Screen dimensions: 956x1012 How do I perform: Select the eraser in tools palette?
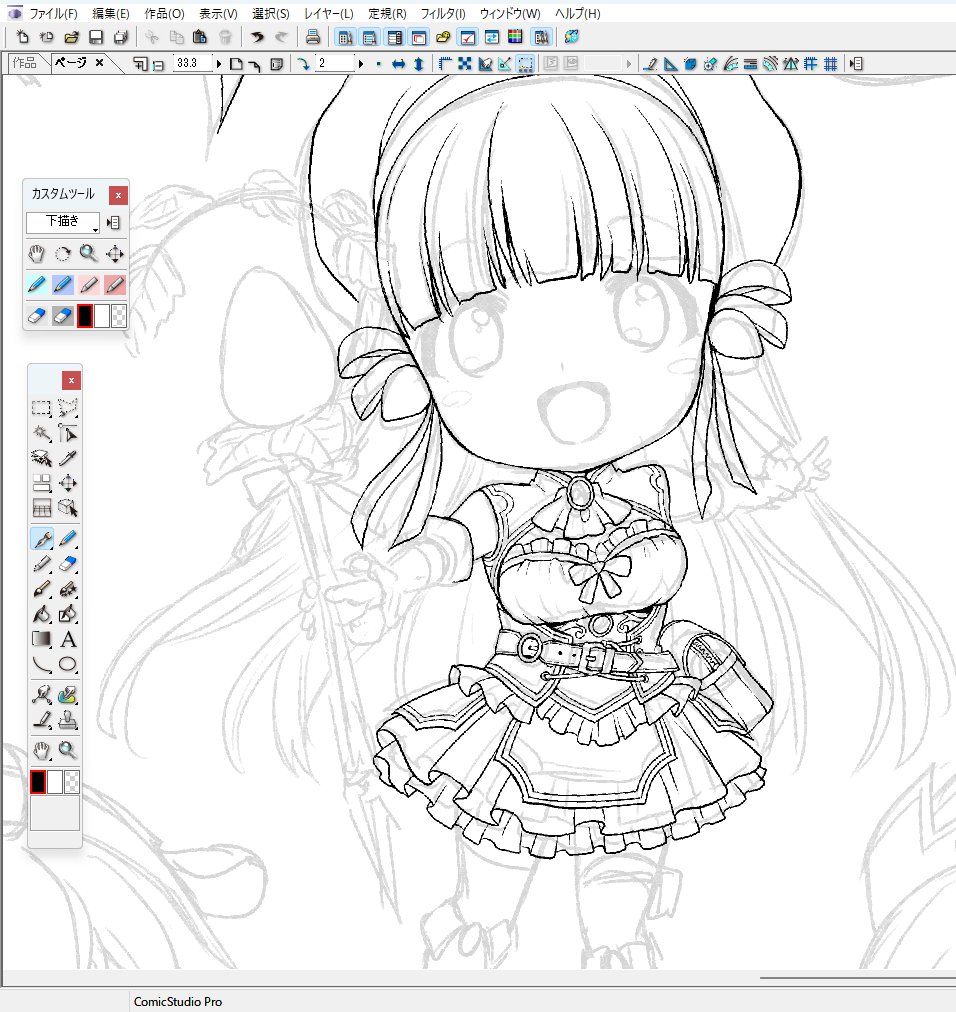(x=68, y=564)
